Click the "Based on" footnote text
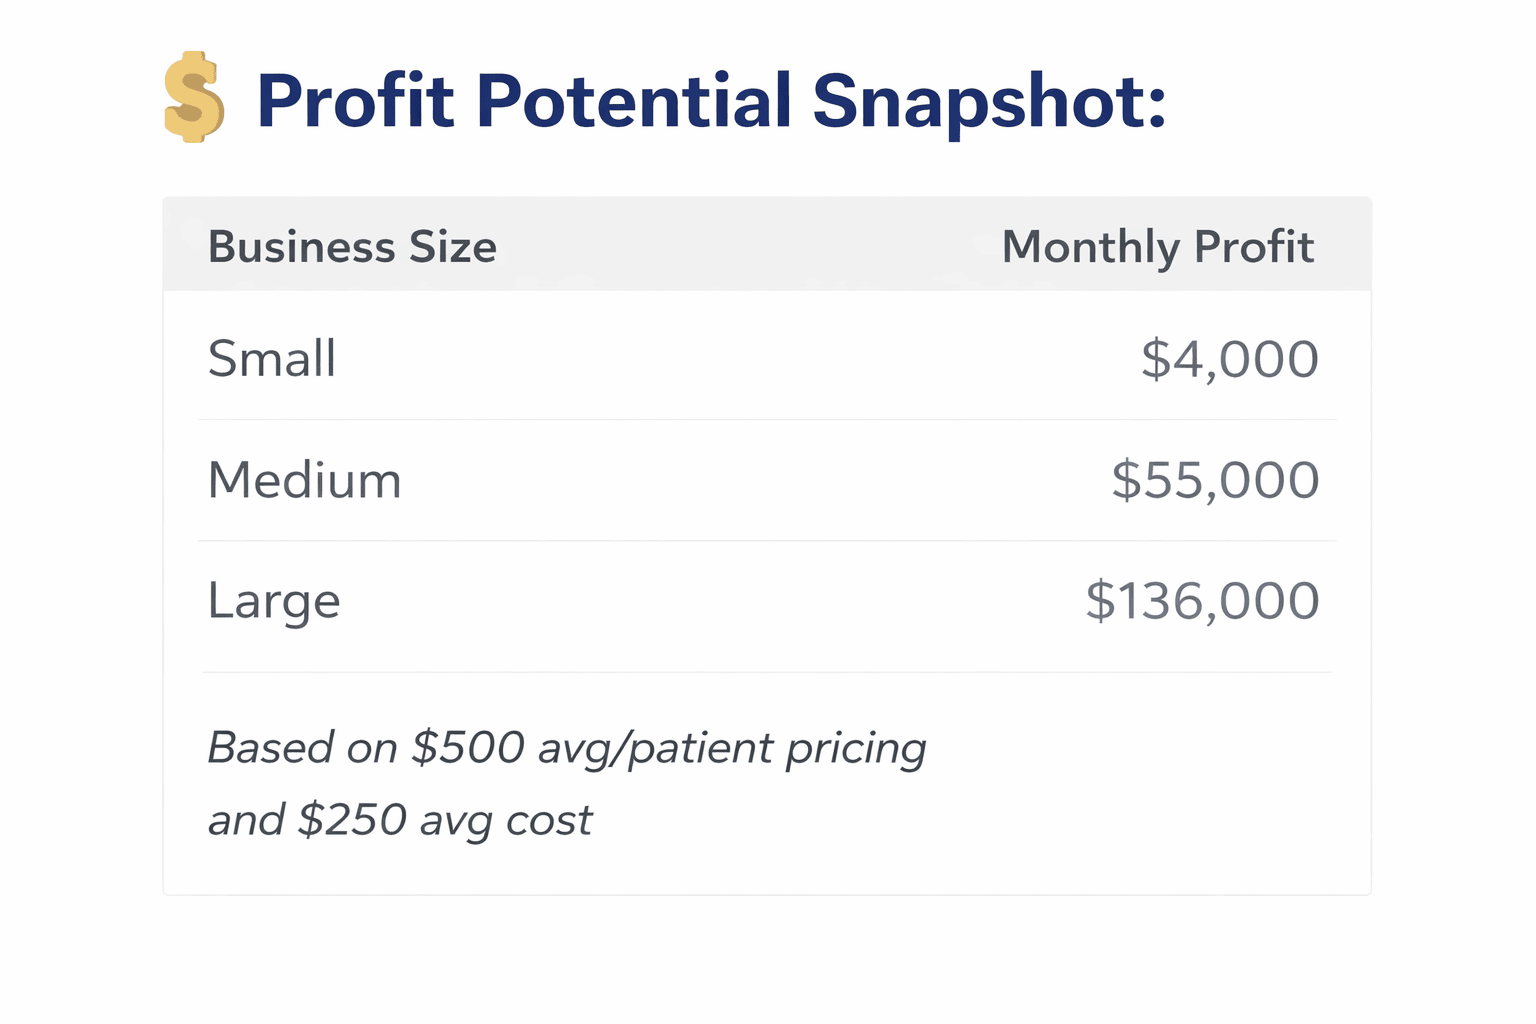Image resolution: width=1536 pixels, height=1024 pixels. pos(303,747)
